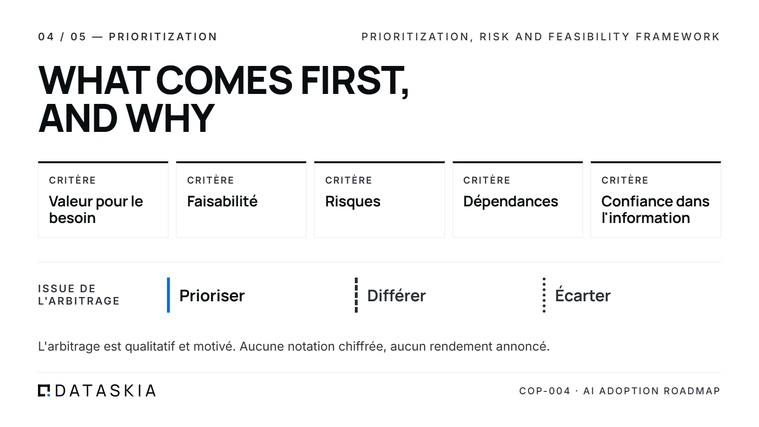Viewport: 759px width, 427px height.
Task: Click the Prioritization, Risk and Feasibility header
Action: (x=541, y=37)
